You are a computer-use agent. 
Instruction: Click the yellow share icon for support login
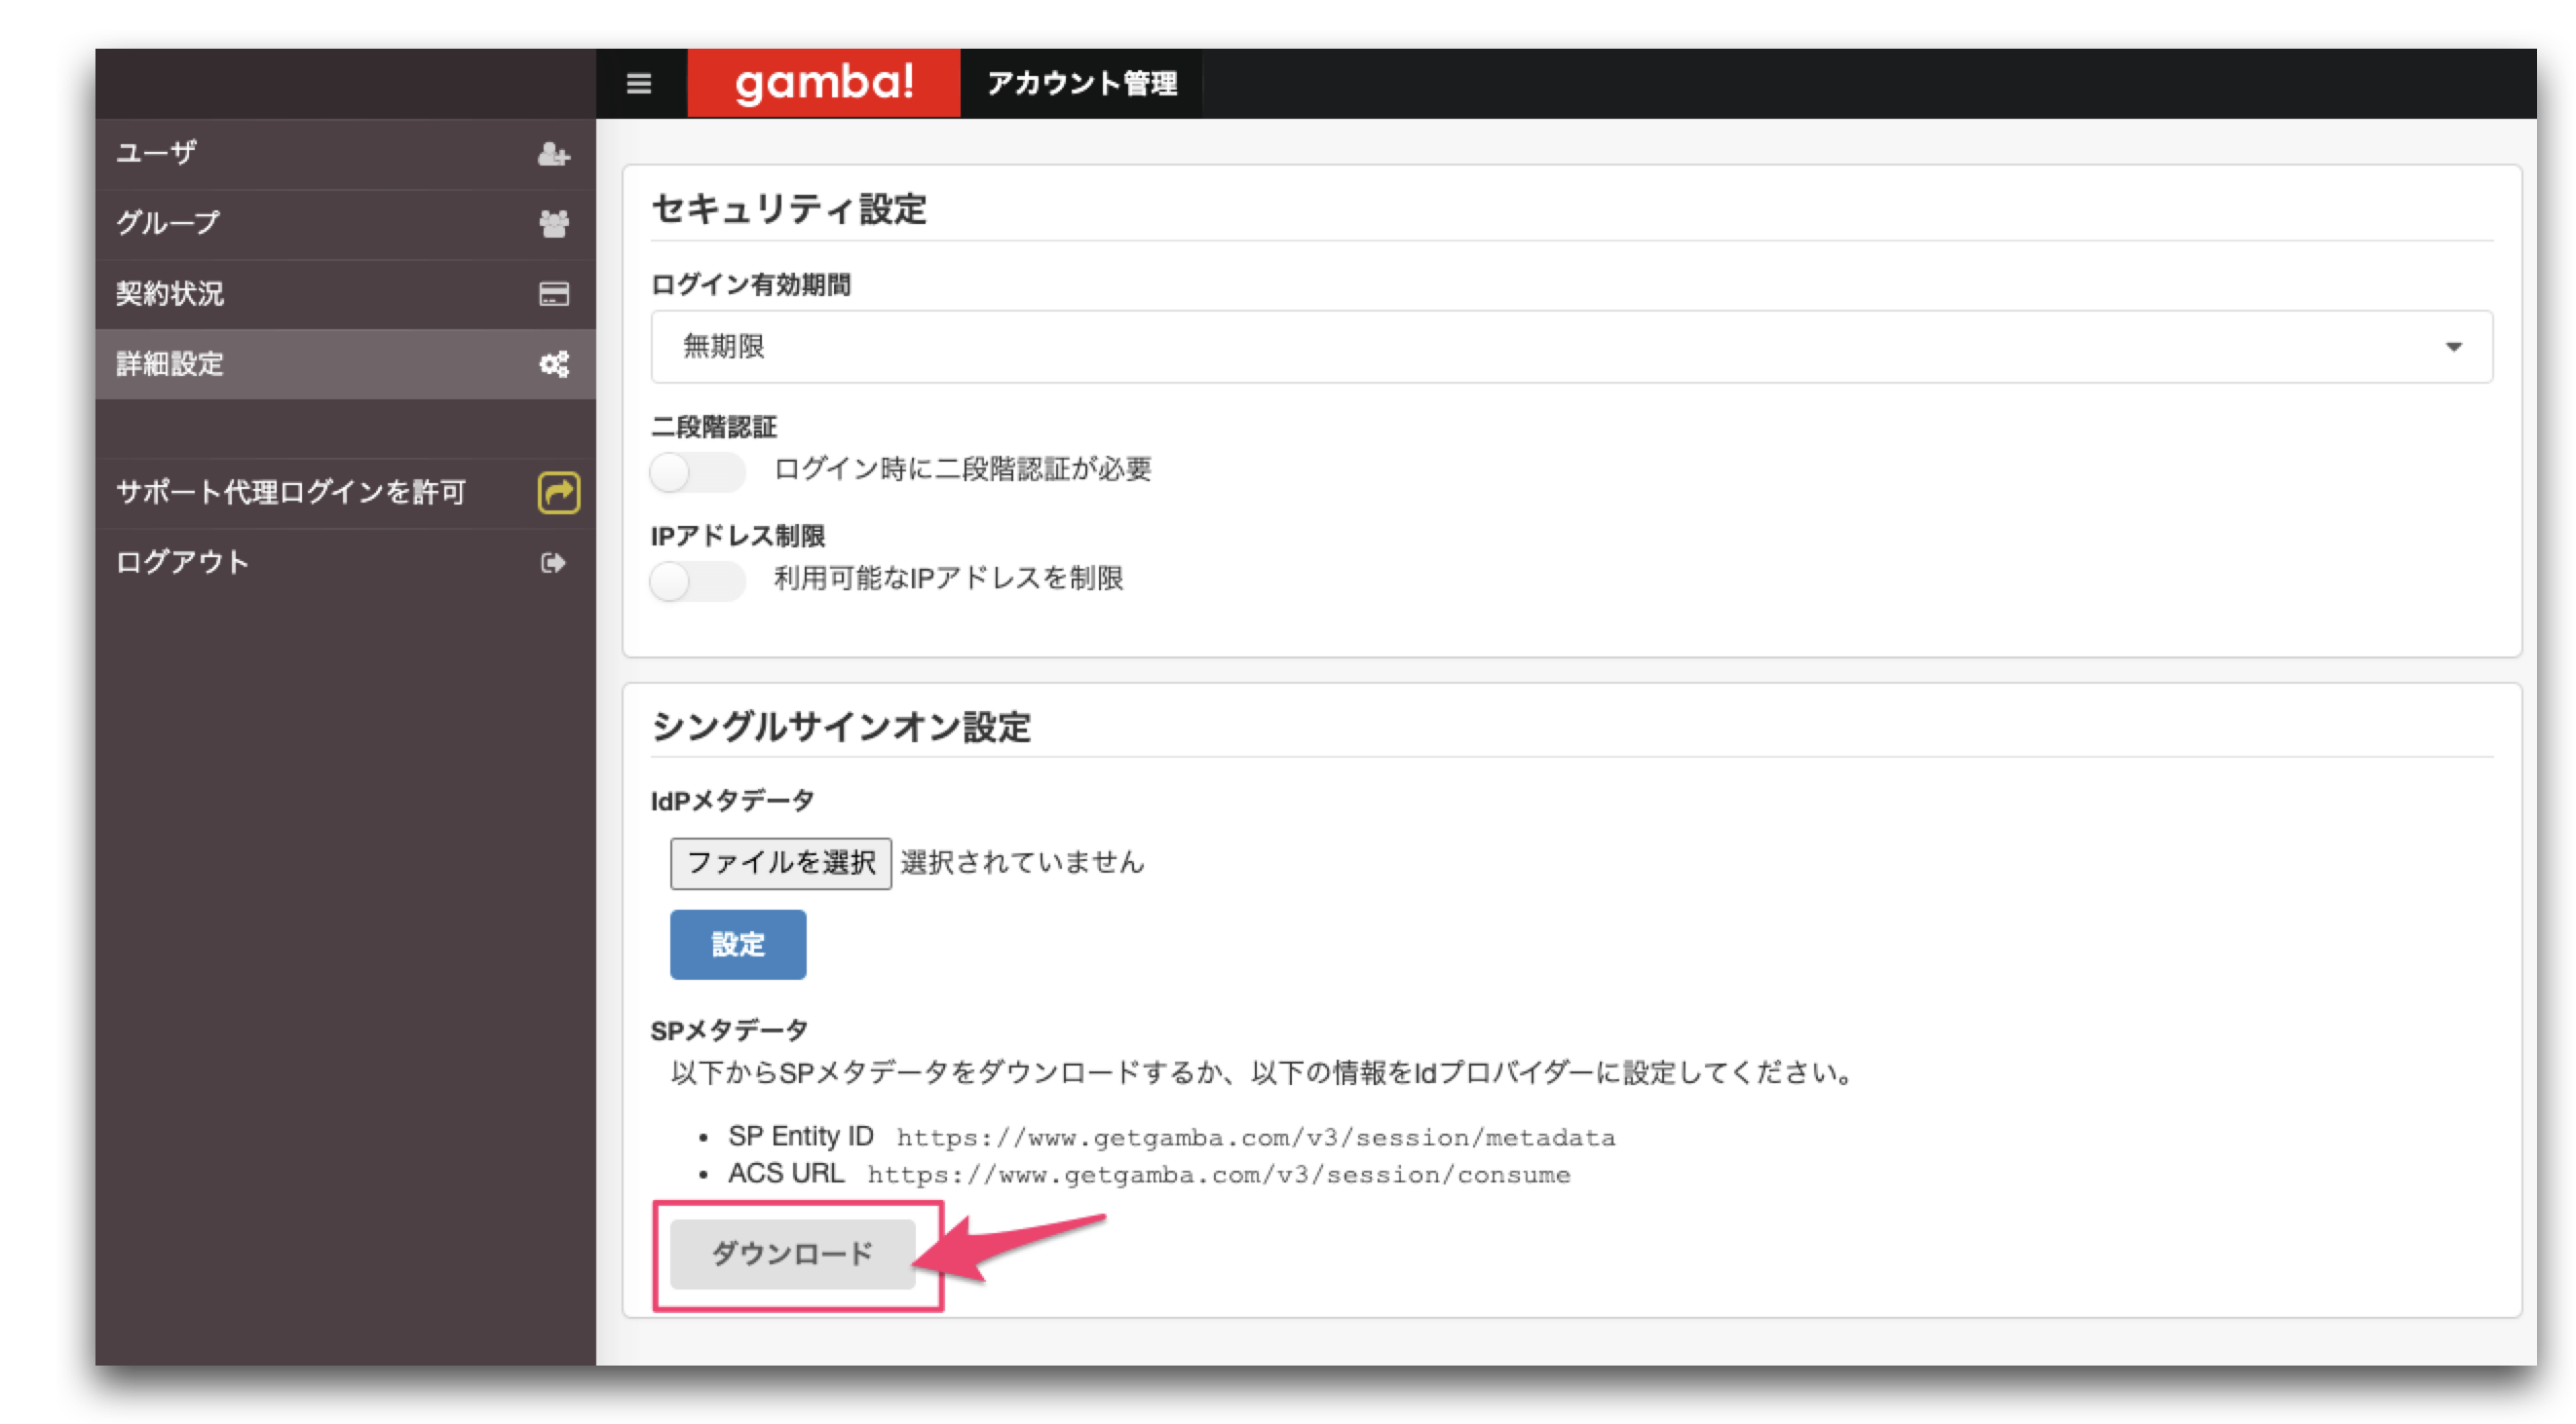point(559,492)
